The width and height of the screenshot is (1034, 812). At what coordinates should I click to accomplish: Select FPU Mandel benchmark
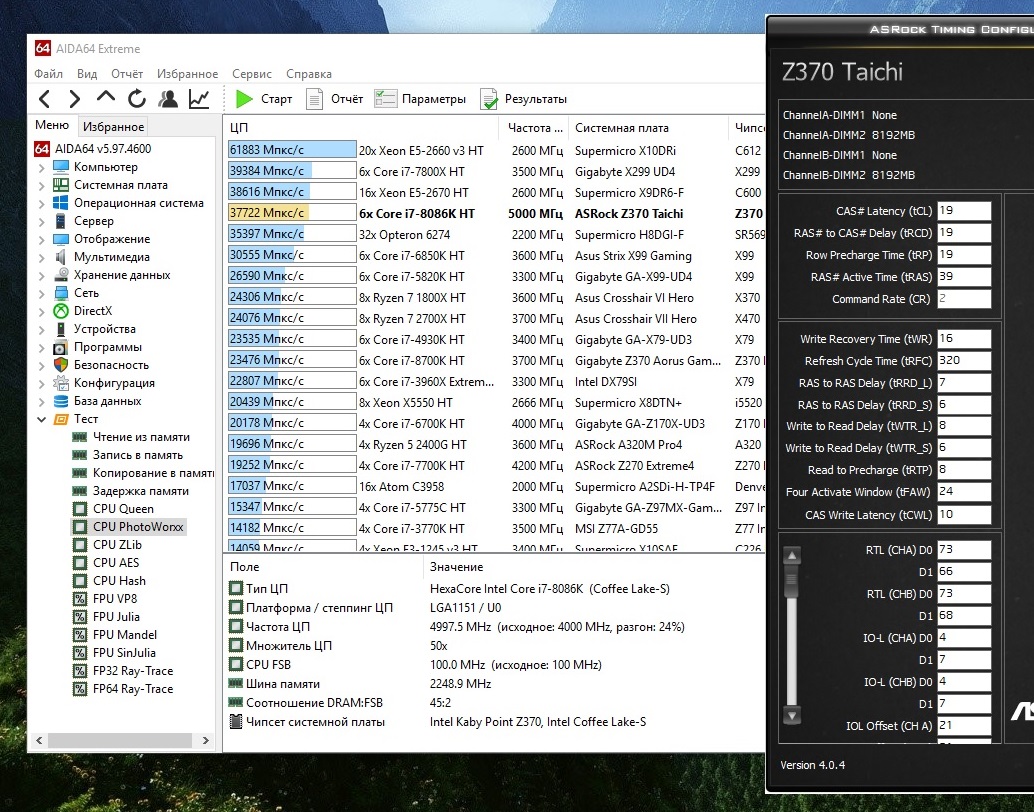[125, 635]
